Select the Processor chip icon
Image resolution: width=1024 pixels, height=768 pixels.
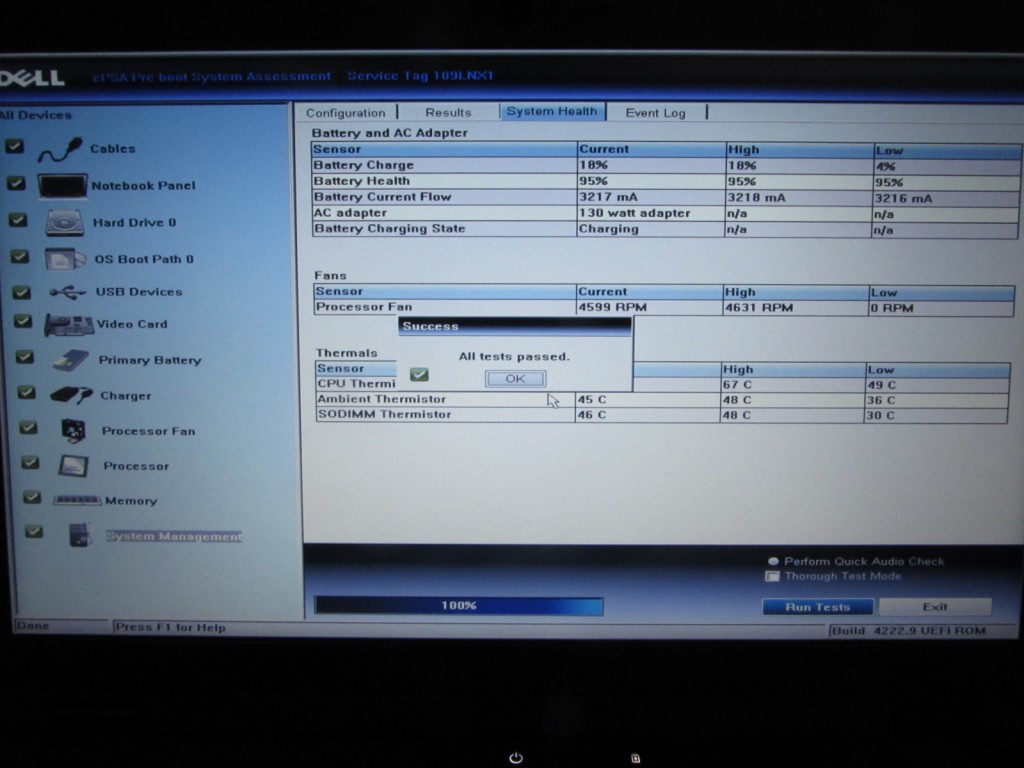click(x=73, y=466)
